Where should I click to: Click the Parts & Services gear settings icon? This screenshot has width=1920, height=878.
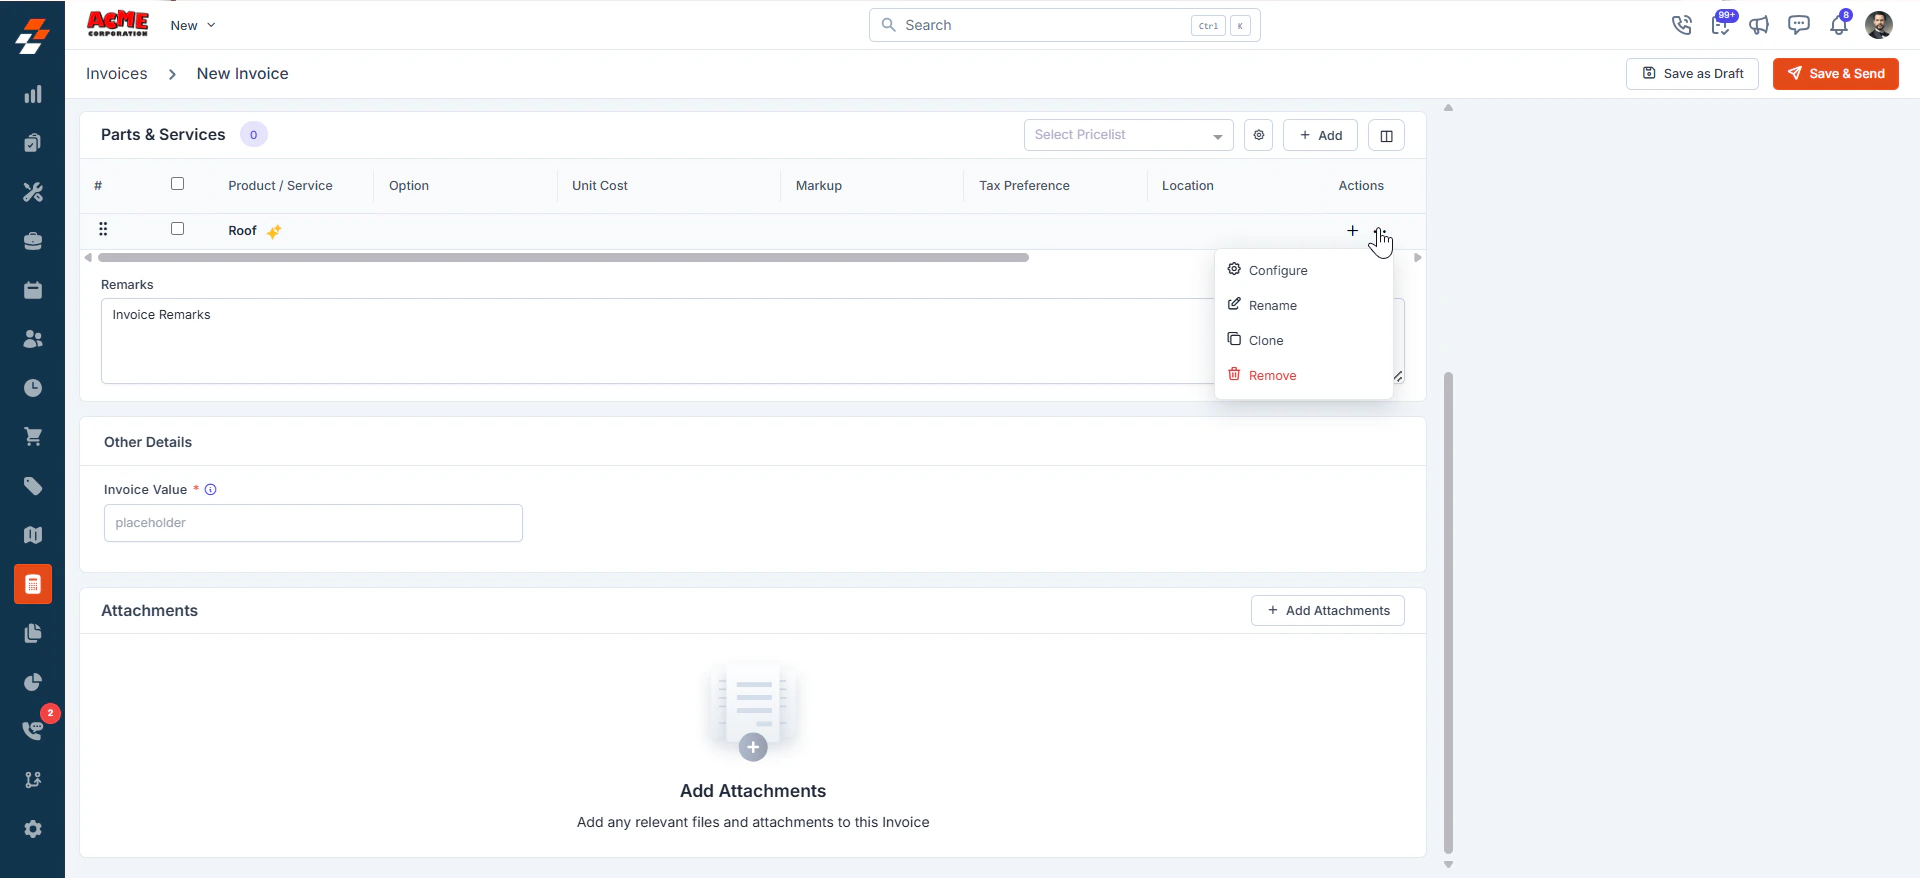(x=1259, y=135)
